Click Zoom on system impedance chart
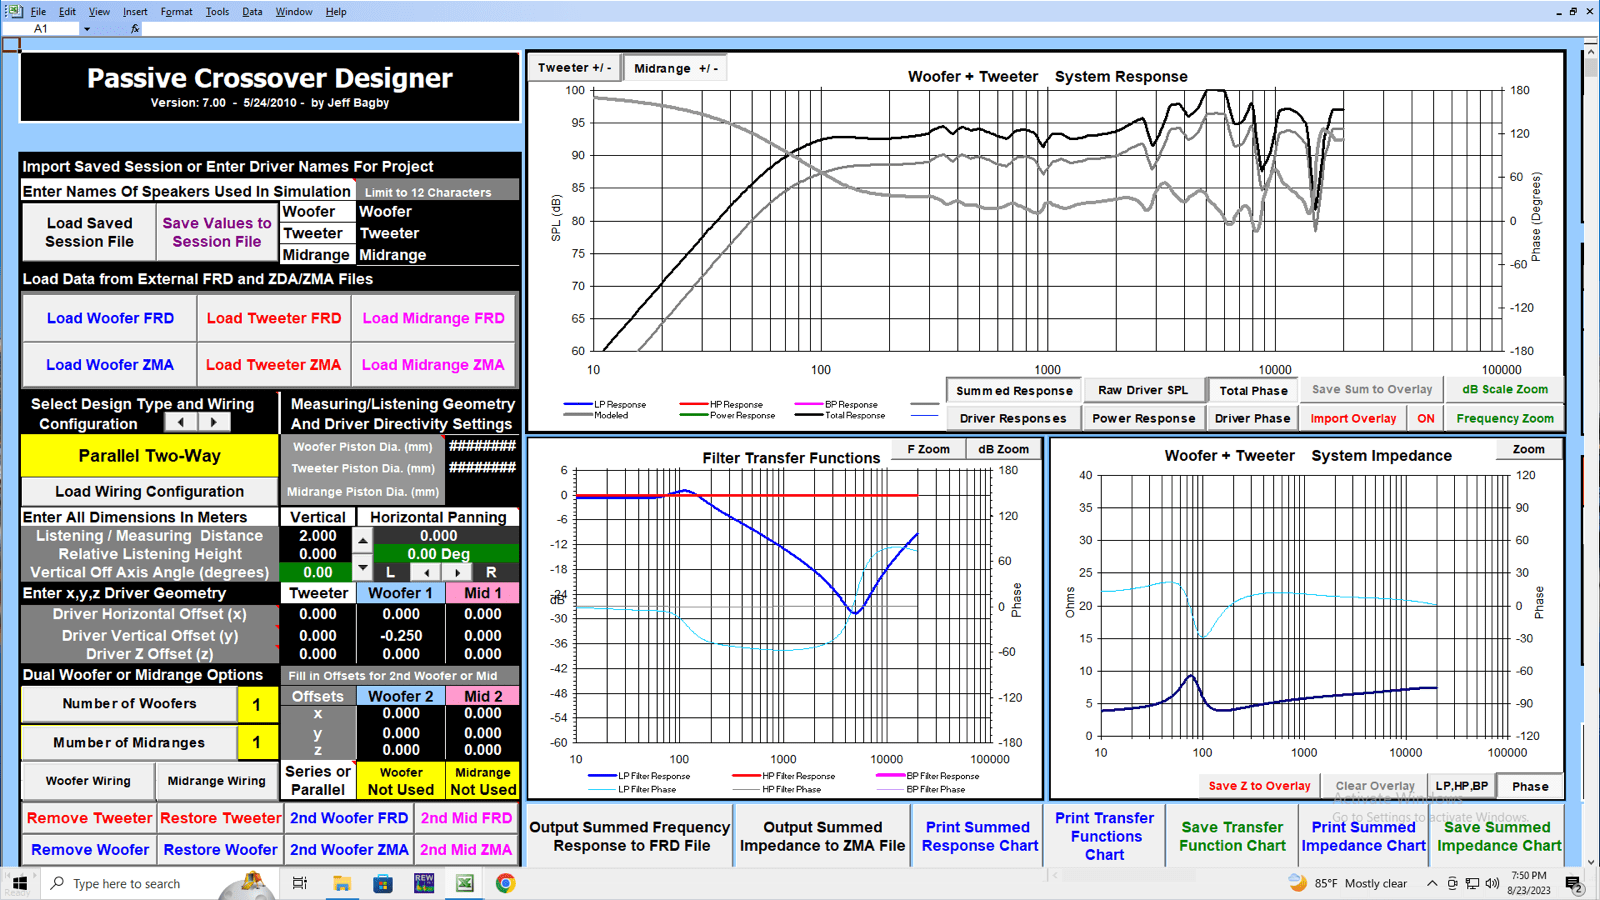1600x900 pixels. pyautogui.click(x=1528, y=449)
